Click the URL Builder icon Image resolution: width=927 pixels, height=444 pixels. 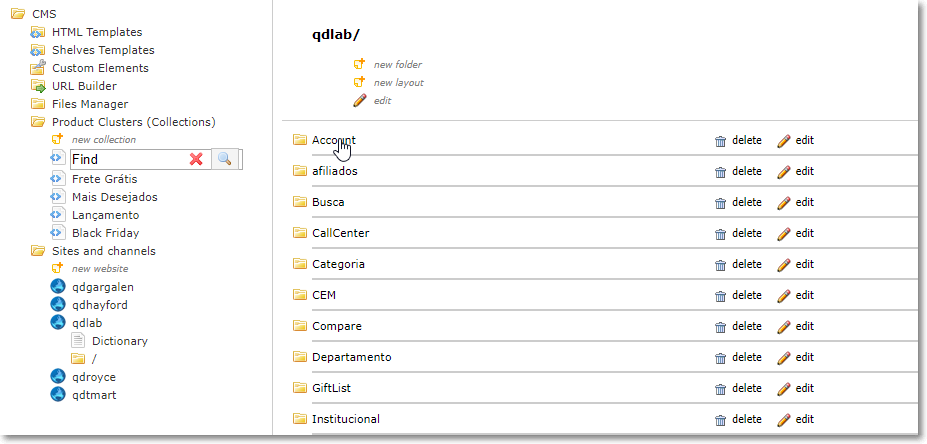point(38,87)
